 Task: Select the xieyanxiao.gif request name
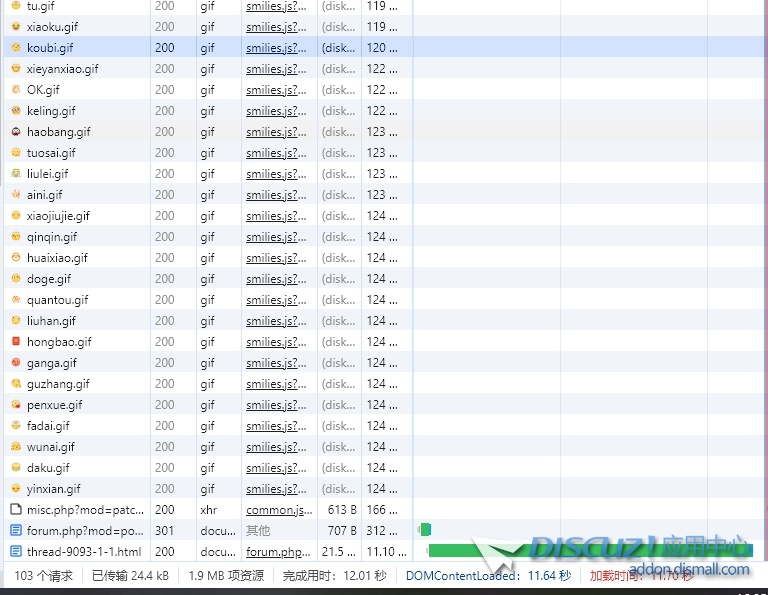63,69
